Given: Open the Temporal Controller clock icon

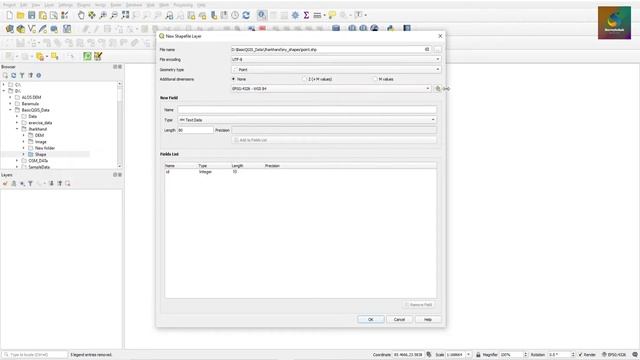Looking at the screenshot, I should [x=235, y=16].
